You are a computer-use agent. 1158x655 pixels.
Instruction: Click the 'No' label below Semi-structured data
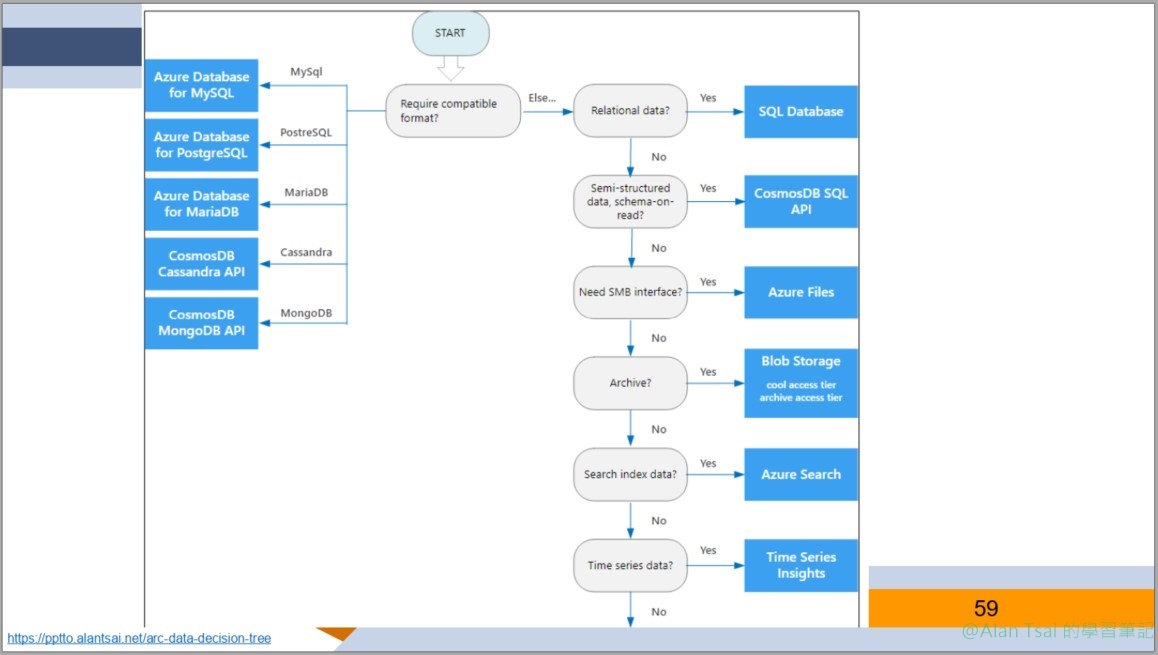tap(659, 248)
